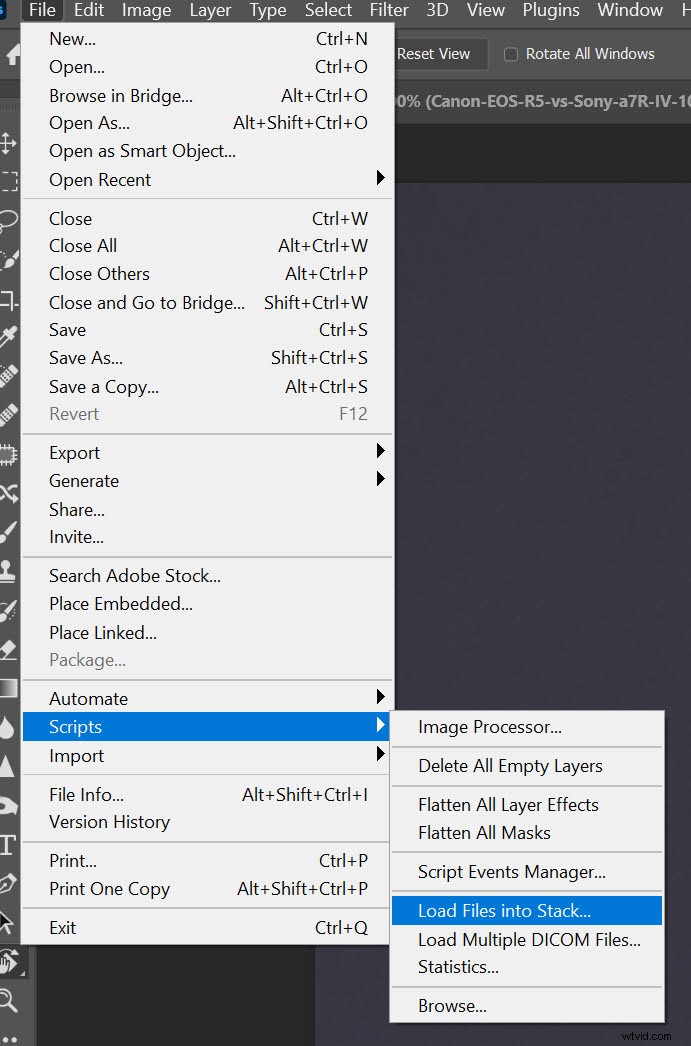Select the Eraser tool

(x=8, y=649)
